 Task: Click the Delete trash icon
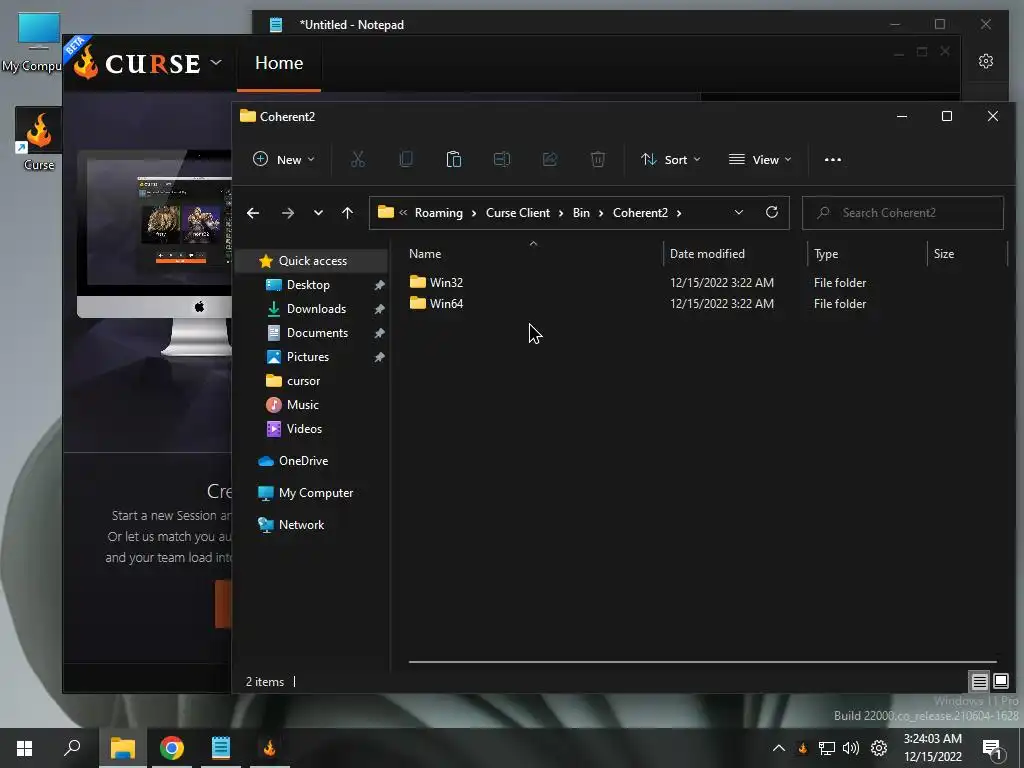pyautogui.click(x=598, y=159)
